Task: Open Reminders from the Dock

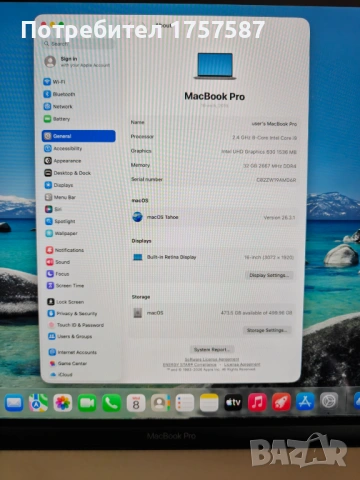Action: point(185,403)
